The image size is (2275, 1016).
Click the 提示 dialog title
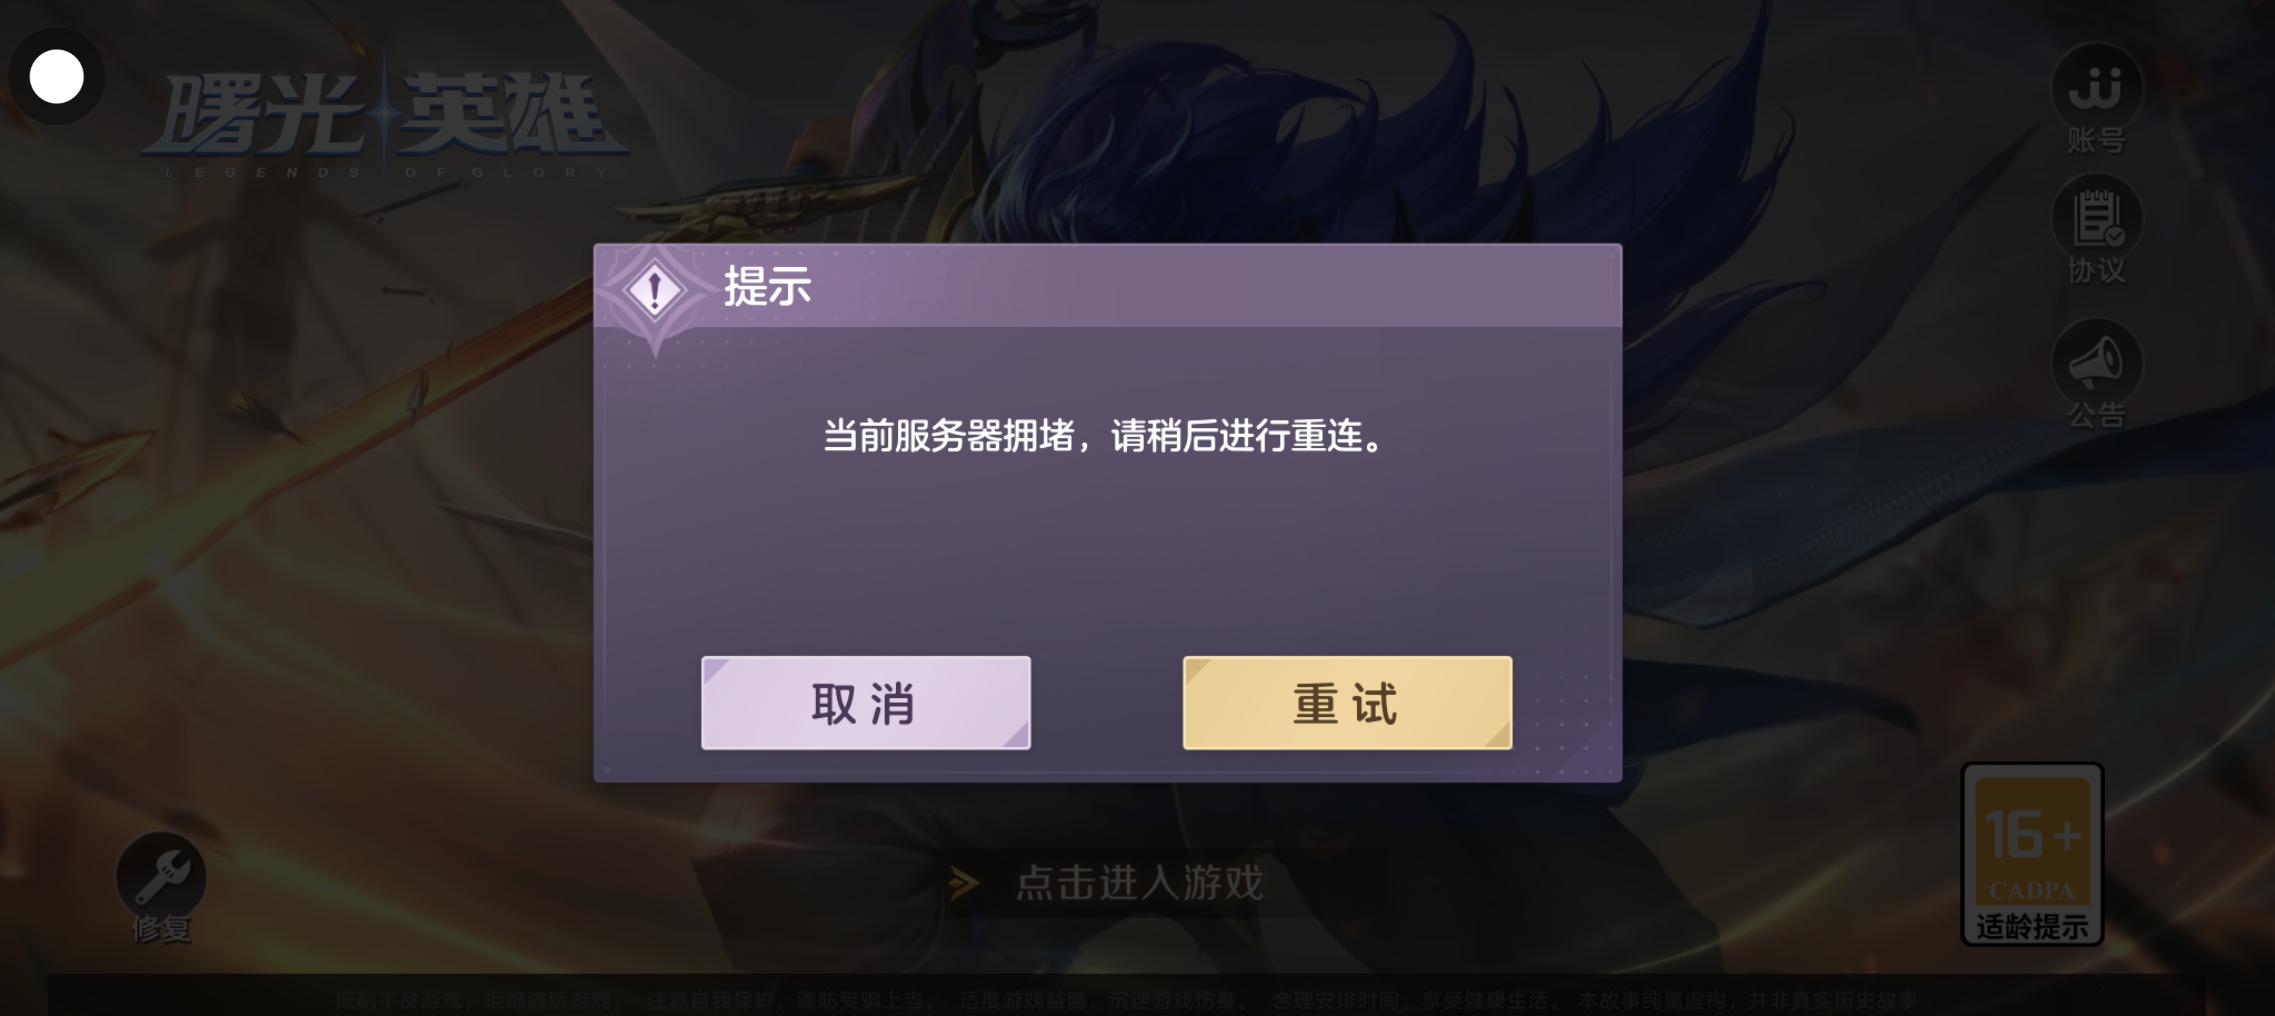point(767,287)
